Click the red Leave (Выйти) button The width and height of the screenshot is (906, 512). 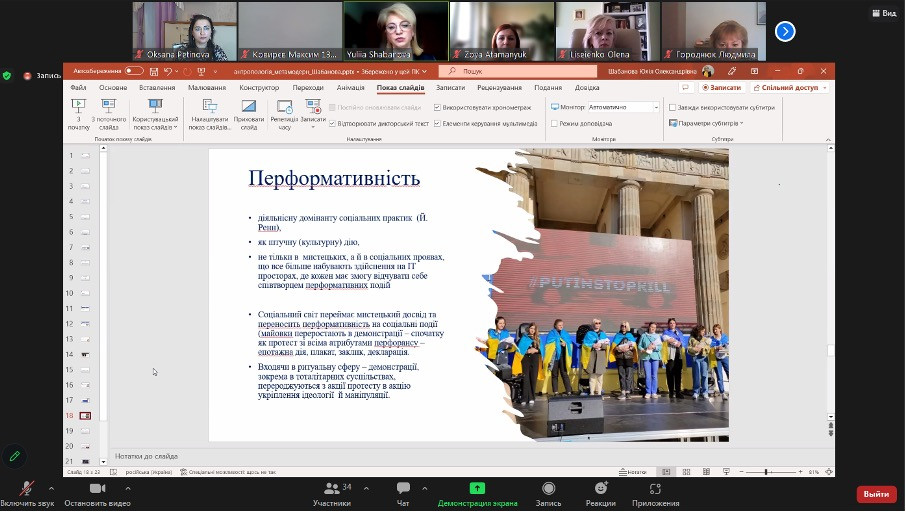(876, 494)
